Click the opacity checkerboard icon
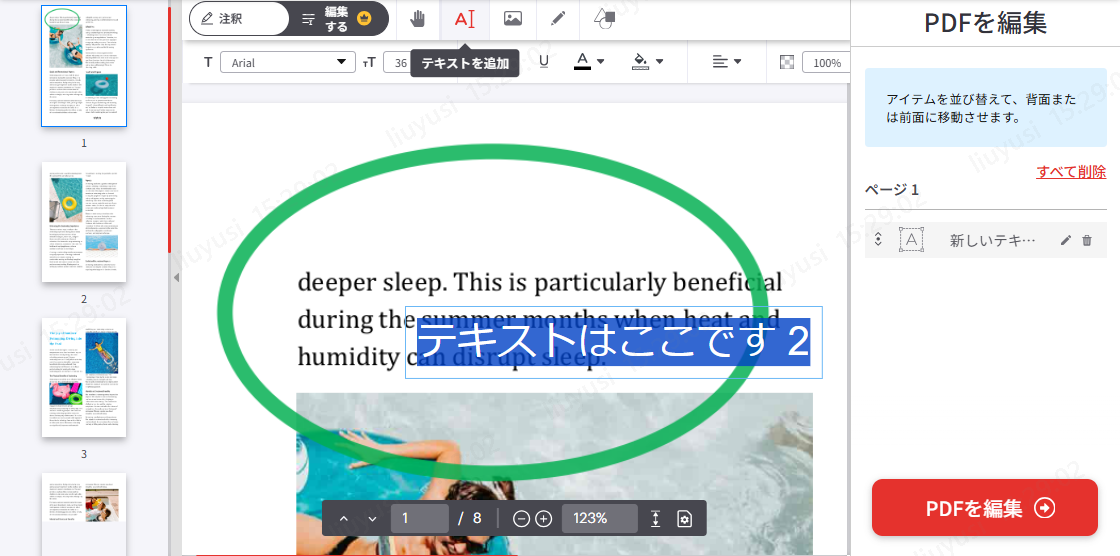This screenshot has width=1120, height=556. [x=786, y=62]
